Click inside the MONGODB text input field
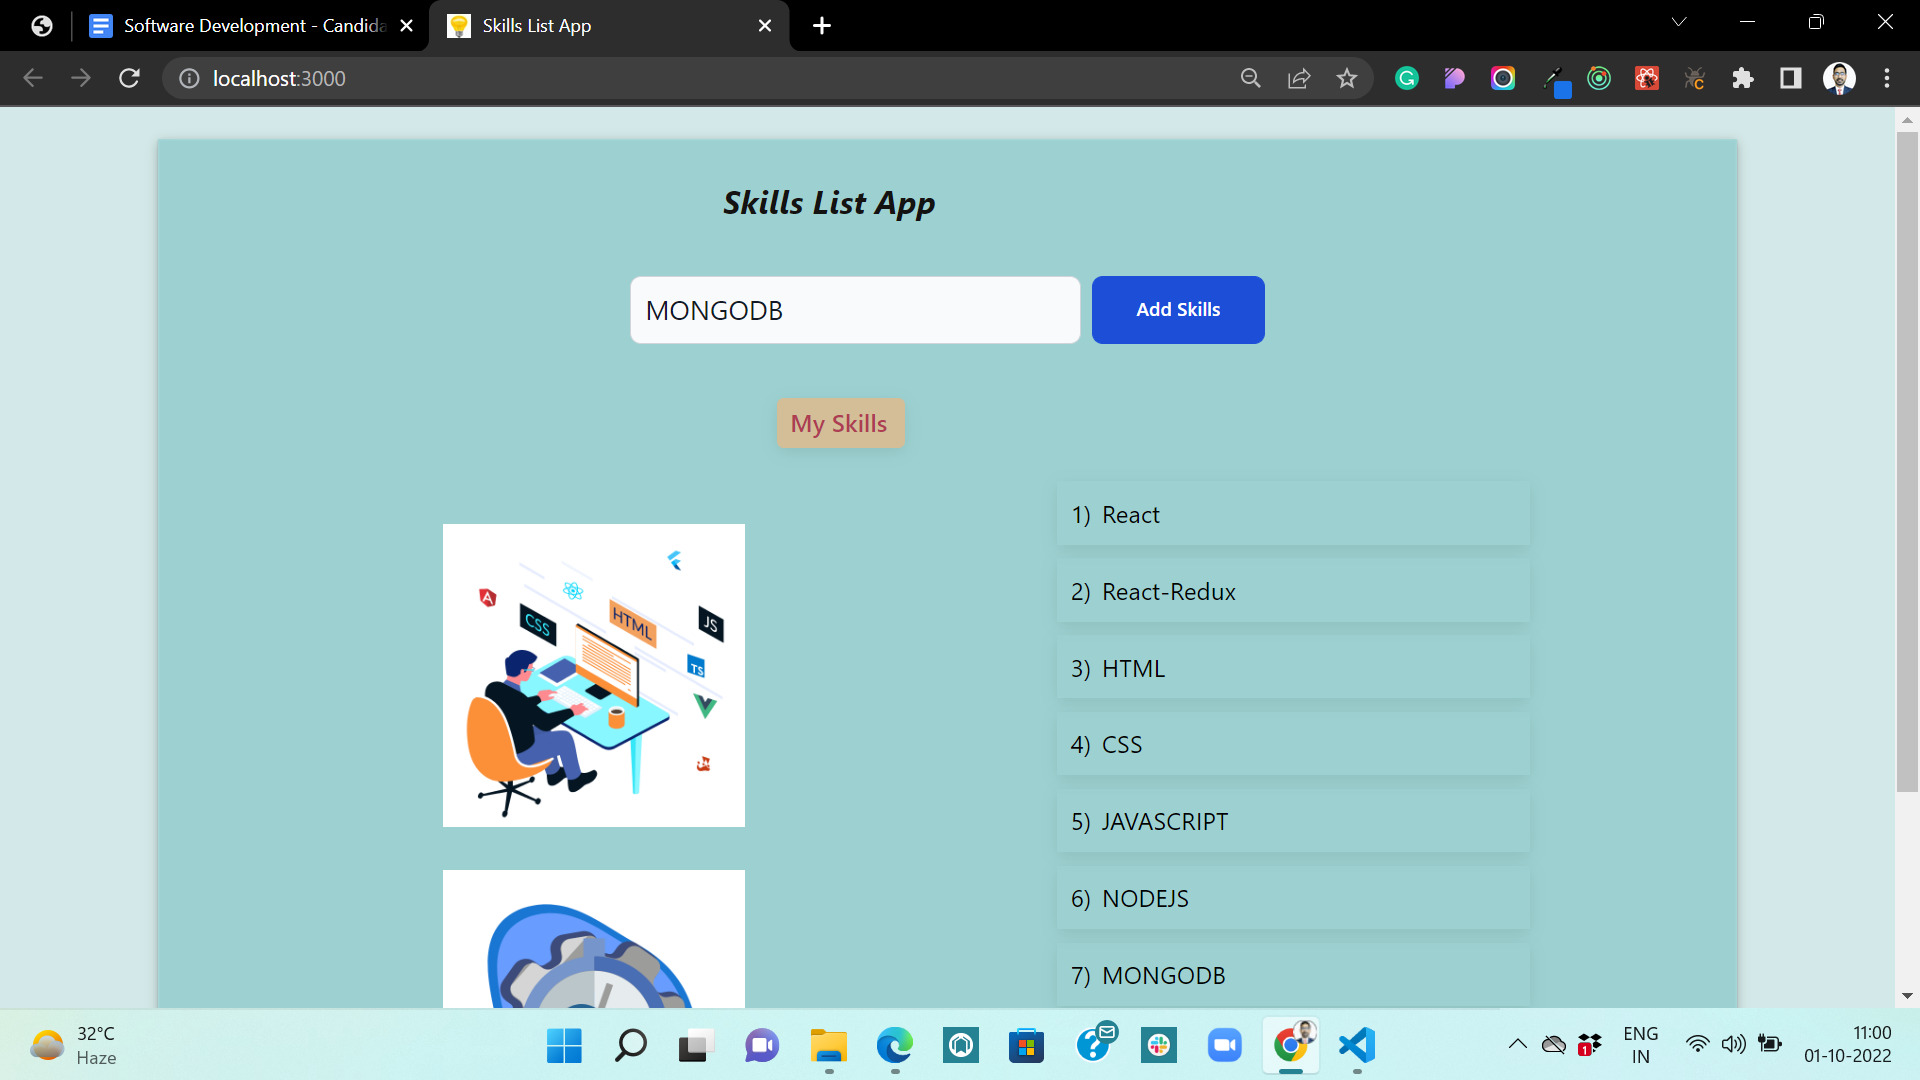Image resolution: width=1920 pixels, height=1080 pixels. [x=854, y=310]
